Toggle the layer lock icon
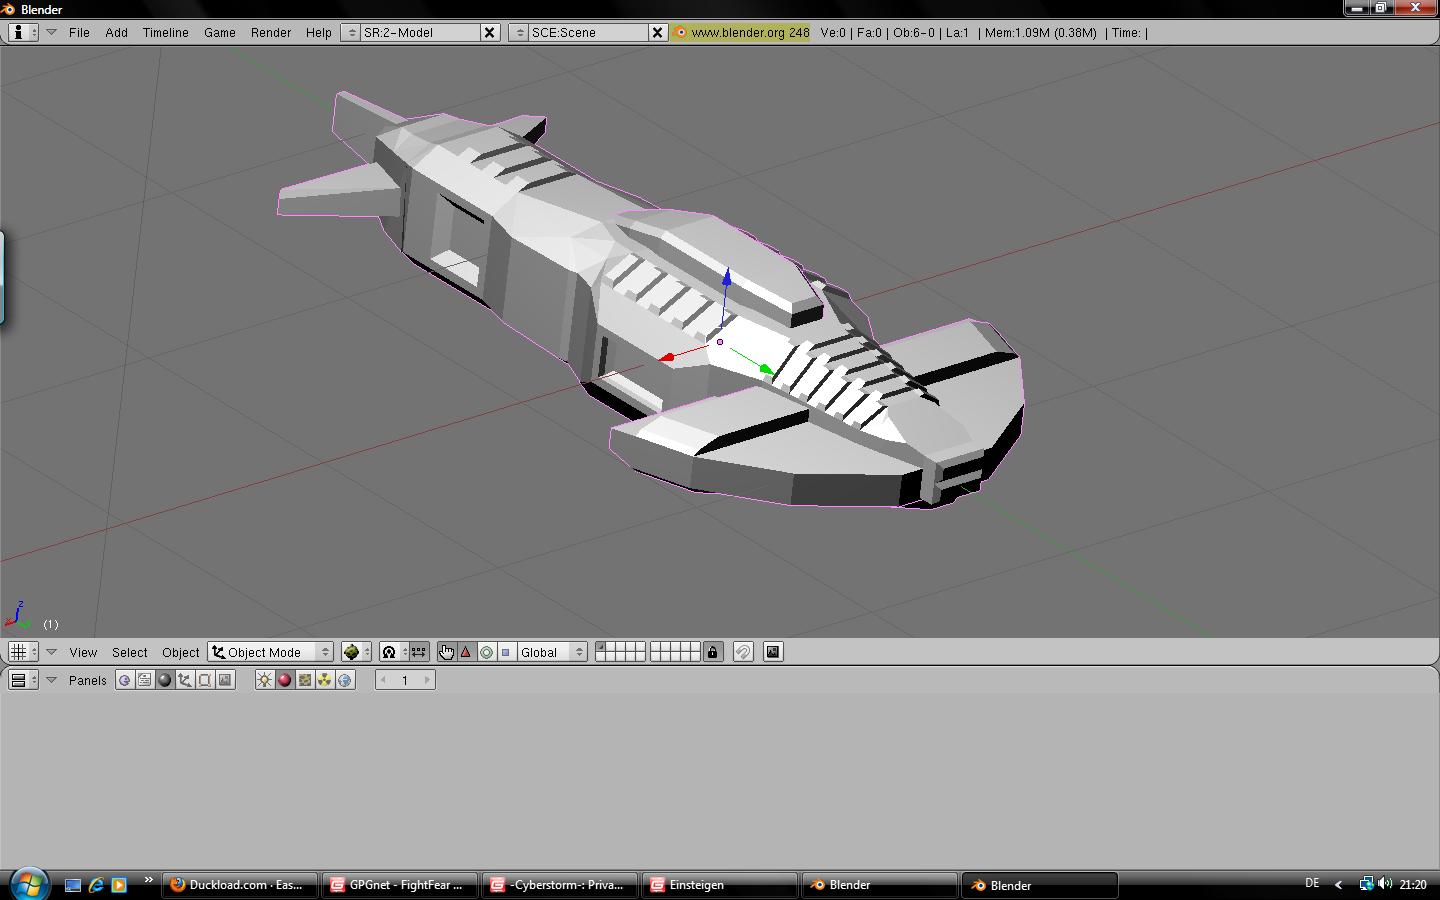 click(x=712, y=652)
